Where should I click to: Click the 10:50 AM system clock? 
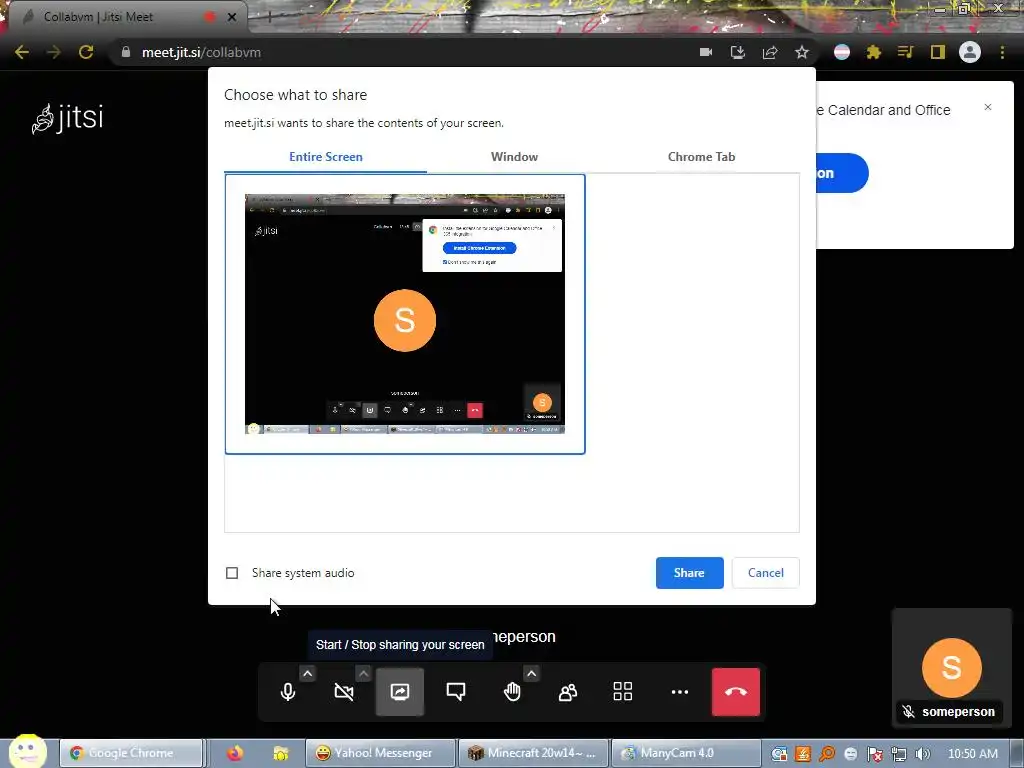pyautogui.click(x=972, y=754)
